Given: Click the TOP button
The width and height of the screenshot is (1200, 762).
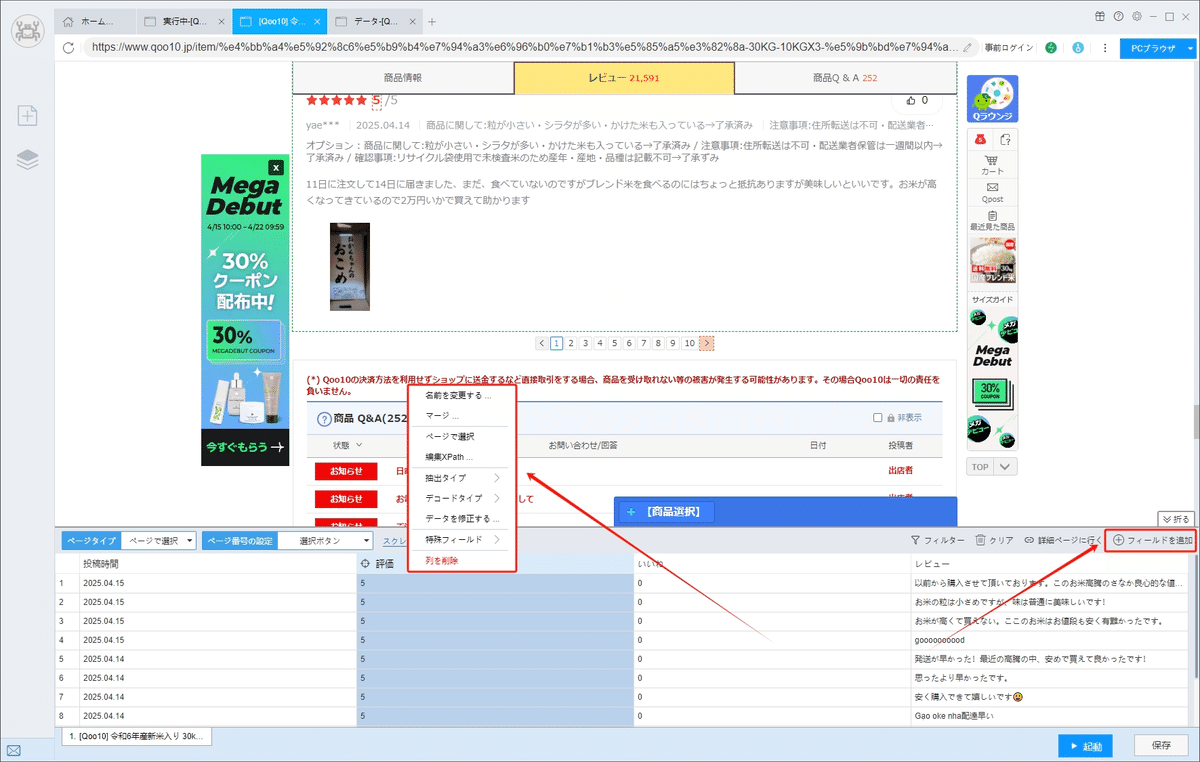Looking at the screenshot, I should coord(981,467).
